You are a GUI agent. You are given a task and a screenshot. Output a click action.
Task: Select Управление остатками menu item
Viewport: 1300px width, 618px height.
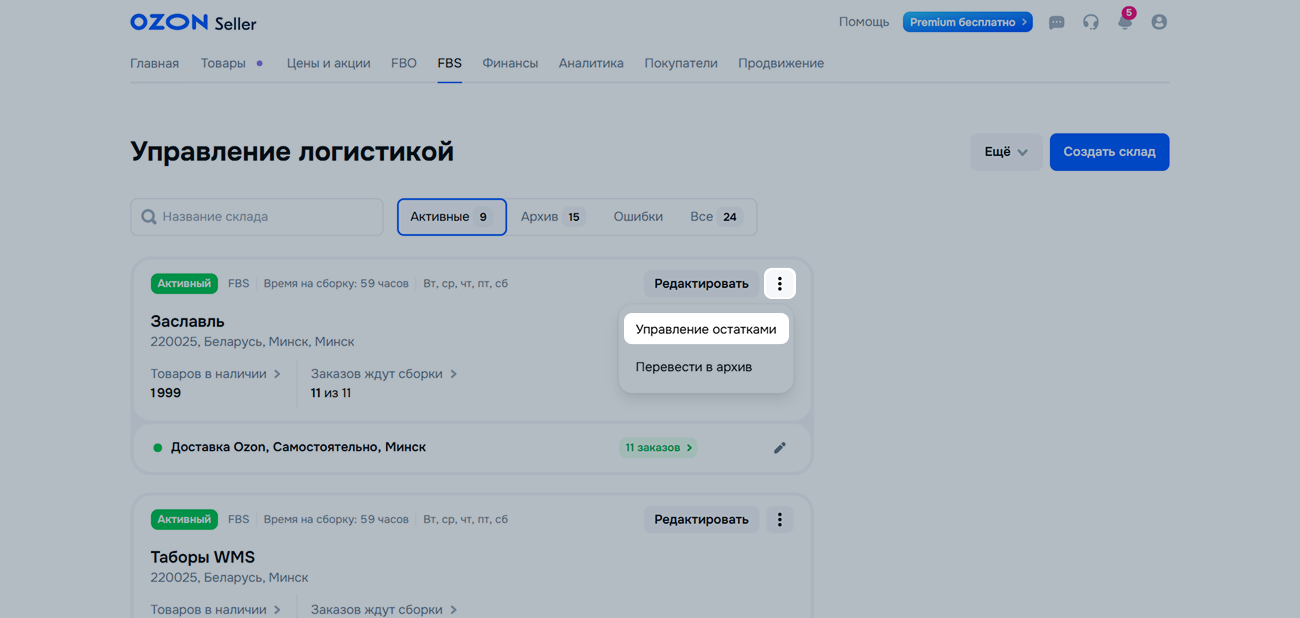click(706, 329)
